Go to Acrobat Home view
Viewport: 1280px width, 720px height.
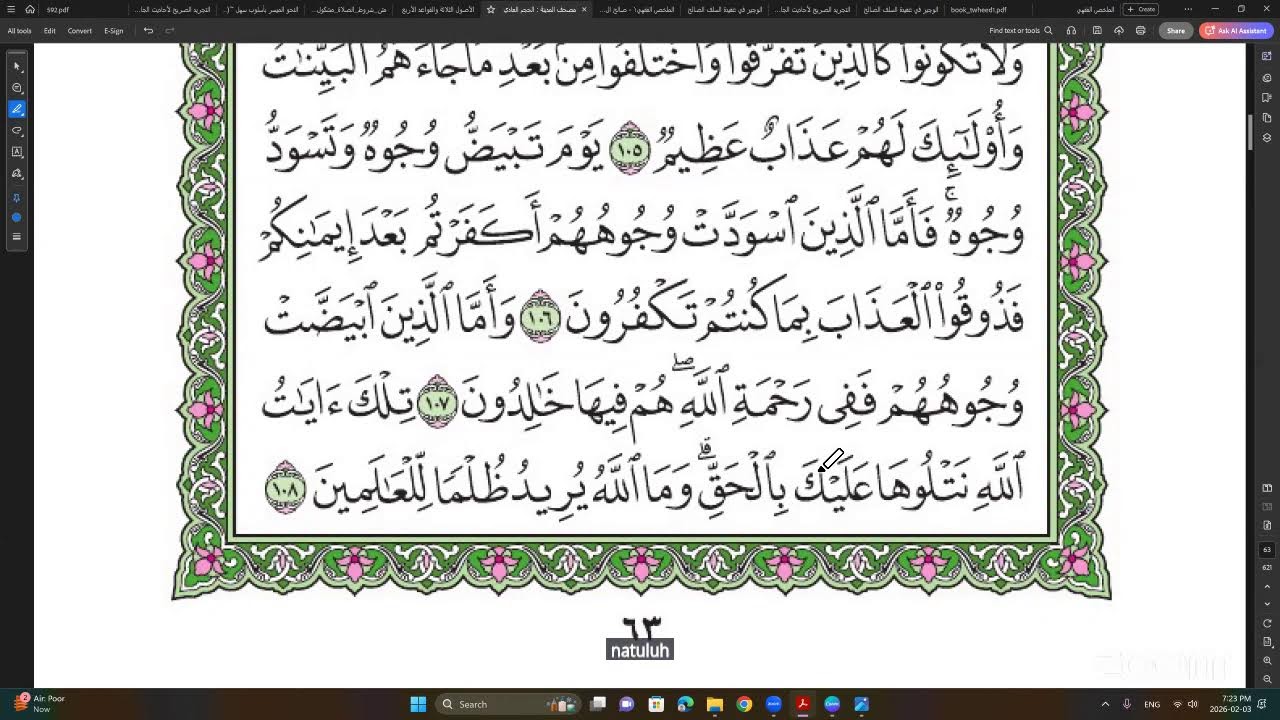(x=30, y=9)
